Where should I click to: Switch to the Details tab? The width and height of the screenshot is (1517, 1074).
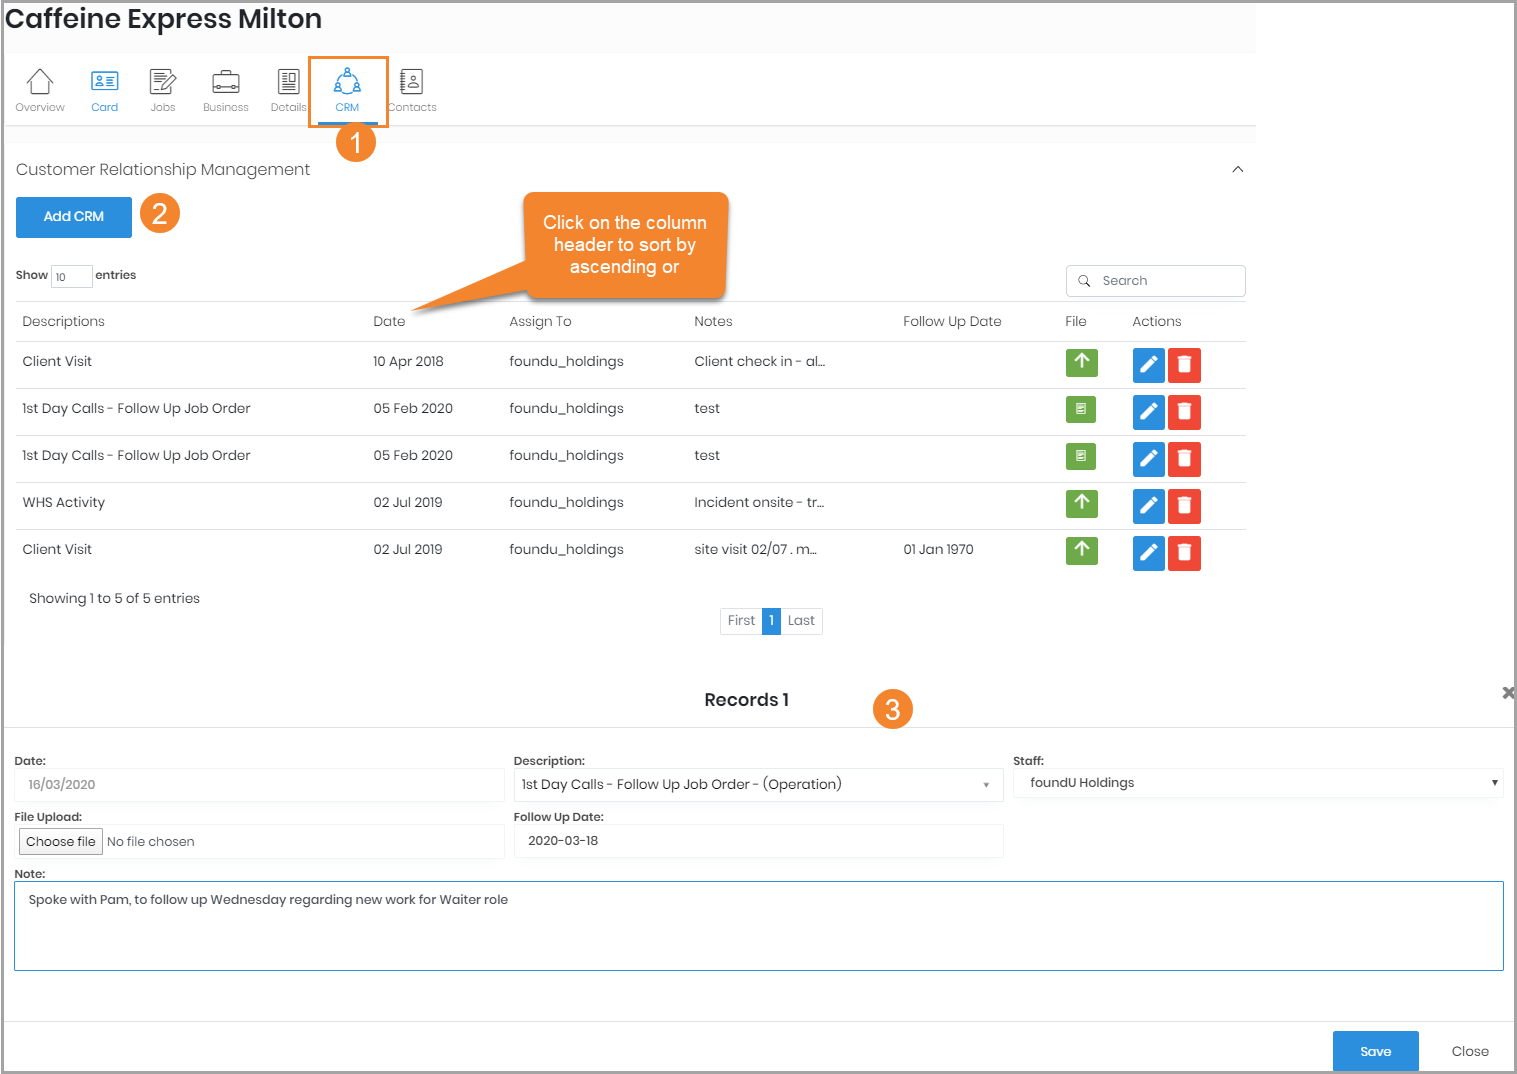[x=288, y=89]
